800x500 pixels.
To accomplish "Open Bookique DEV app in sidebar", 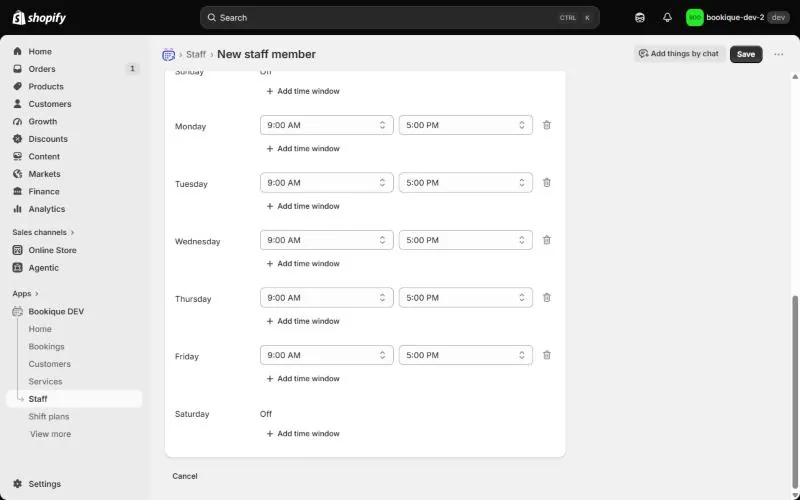I will tap(56, 311).
